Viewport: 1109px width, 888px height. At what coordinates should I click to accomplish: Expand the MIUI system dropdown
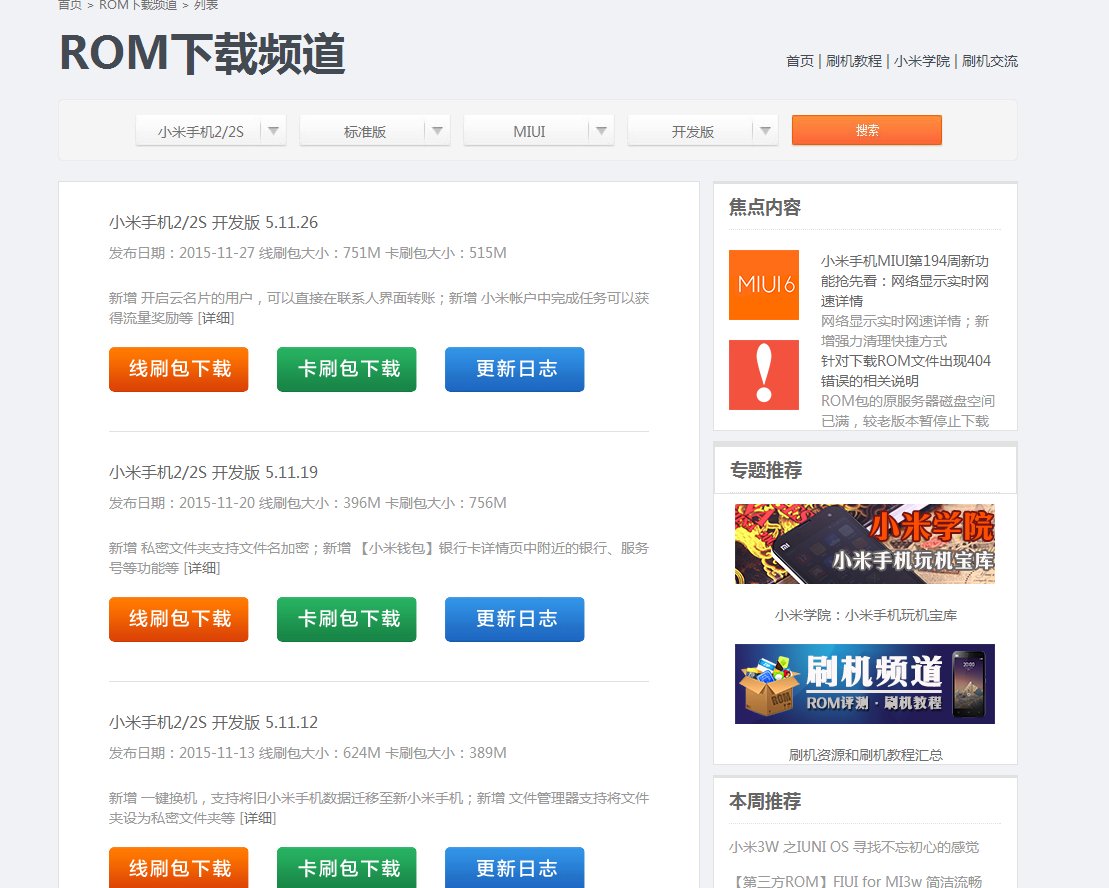[539, 130]
